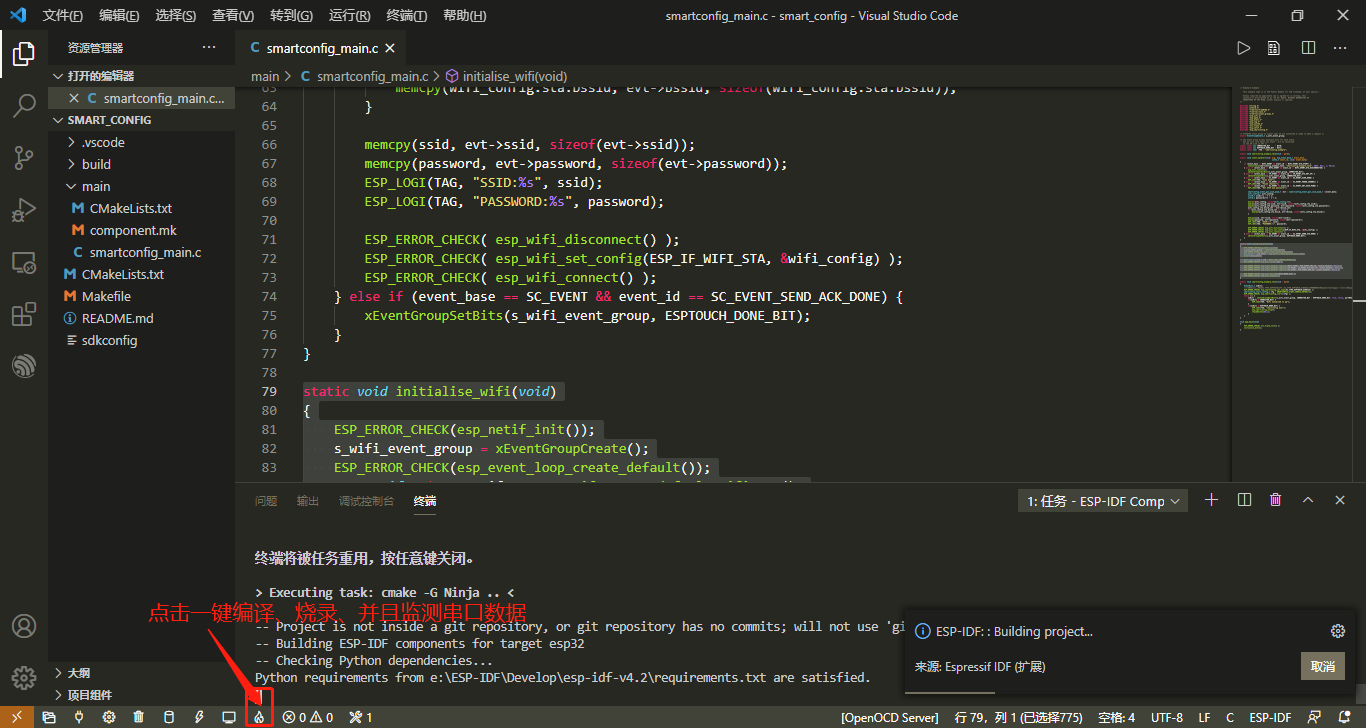Split the terminal panel

pyautogui.click(x=1244, y=500)
